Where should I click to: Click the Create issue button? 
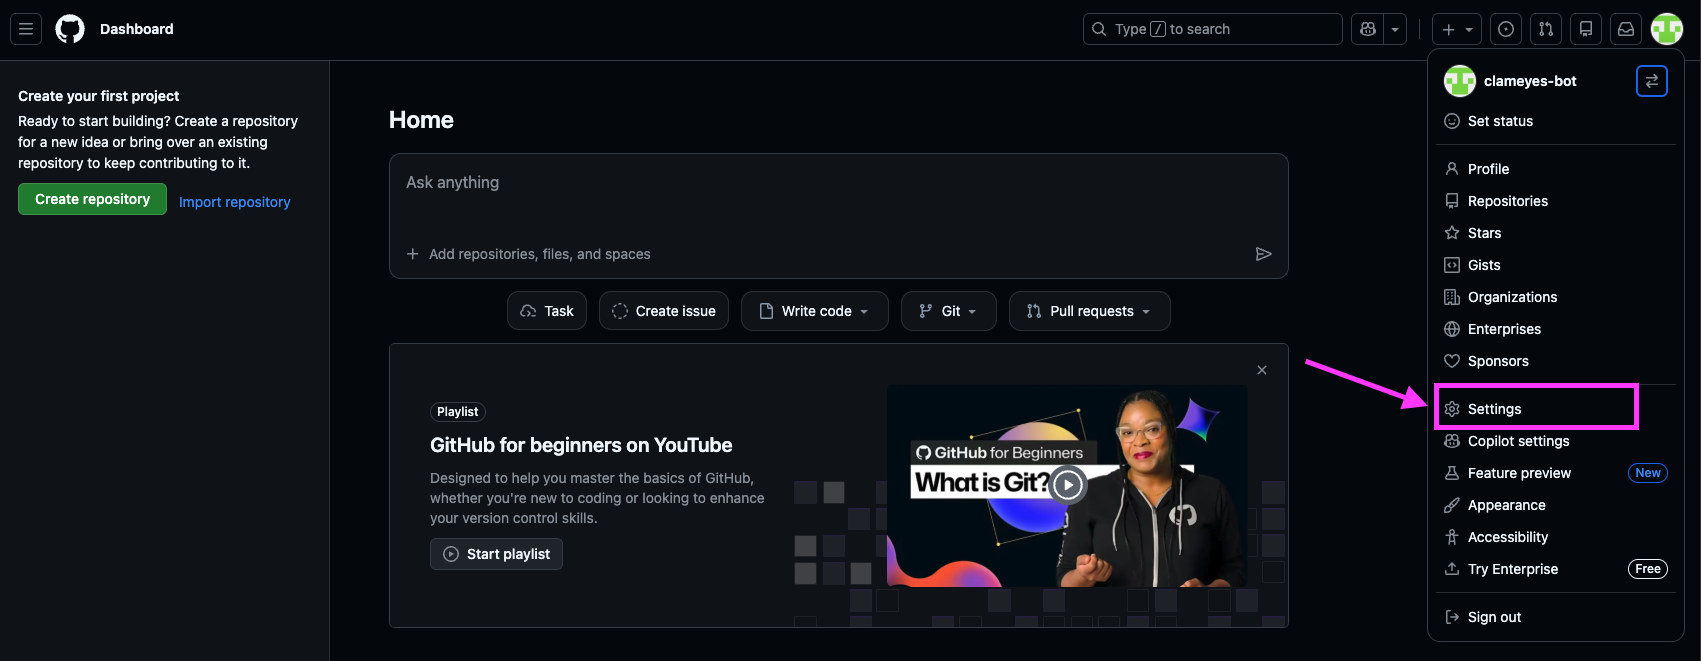[664, 311]
